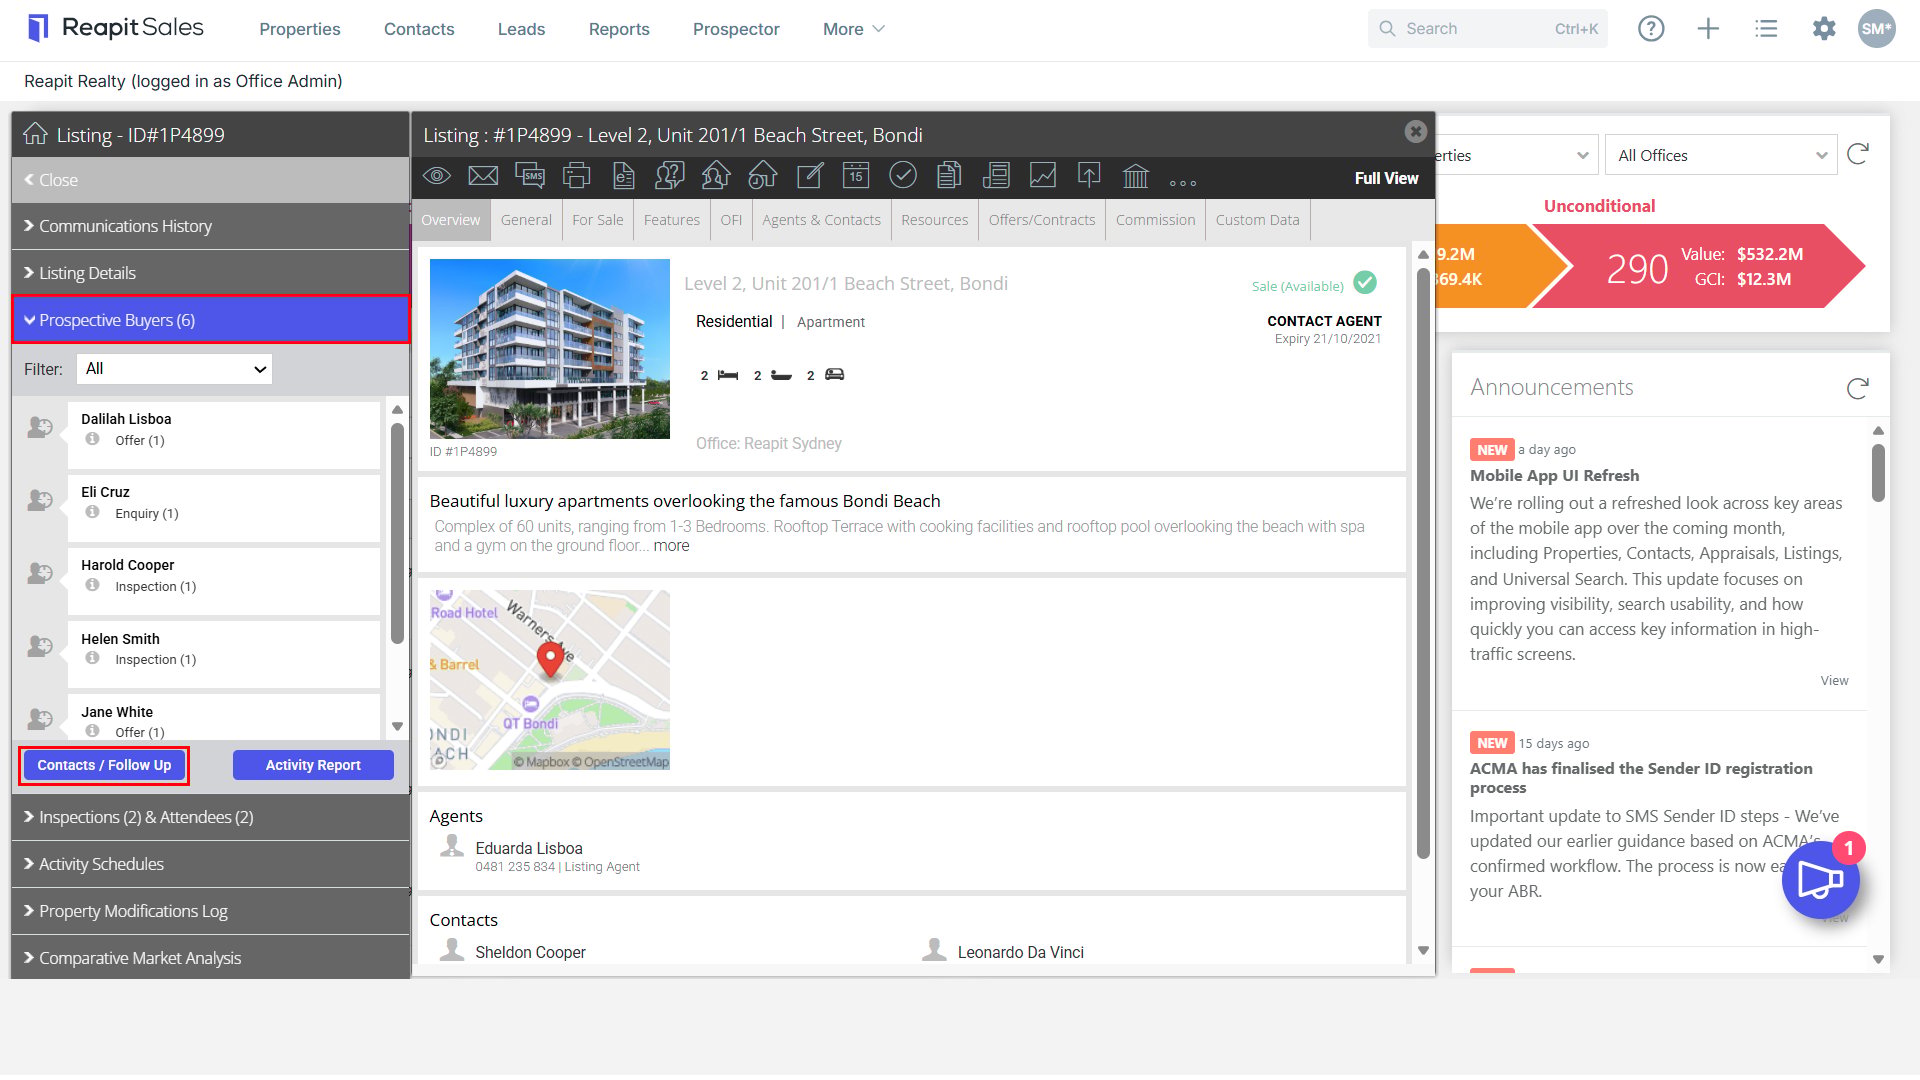Click the help question mark icon

point(1651,29)
